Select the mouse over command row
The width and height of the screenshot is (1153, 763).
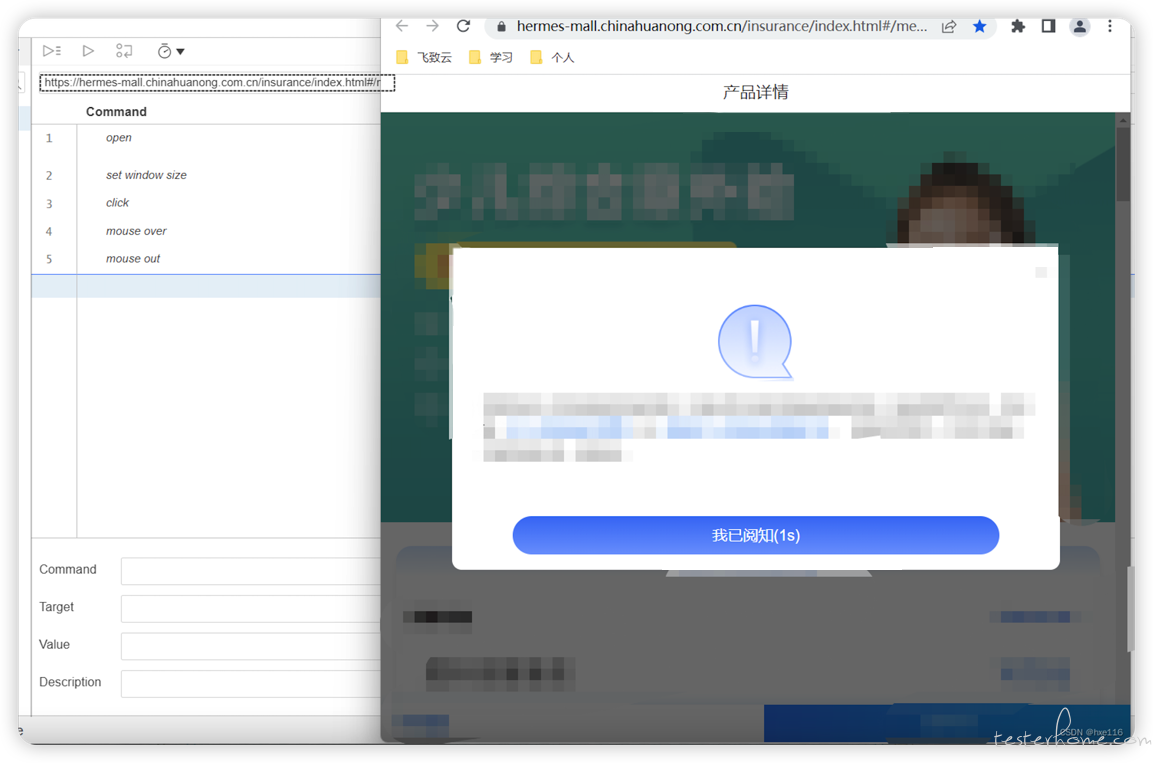[206, 231]
